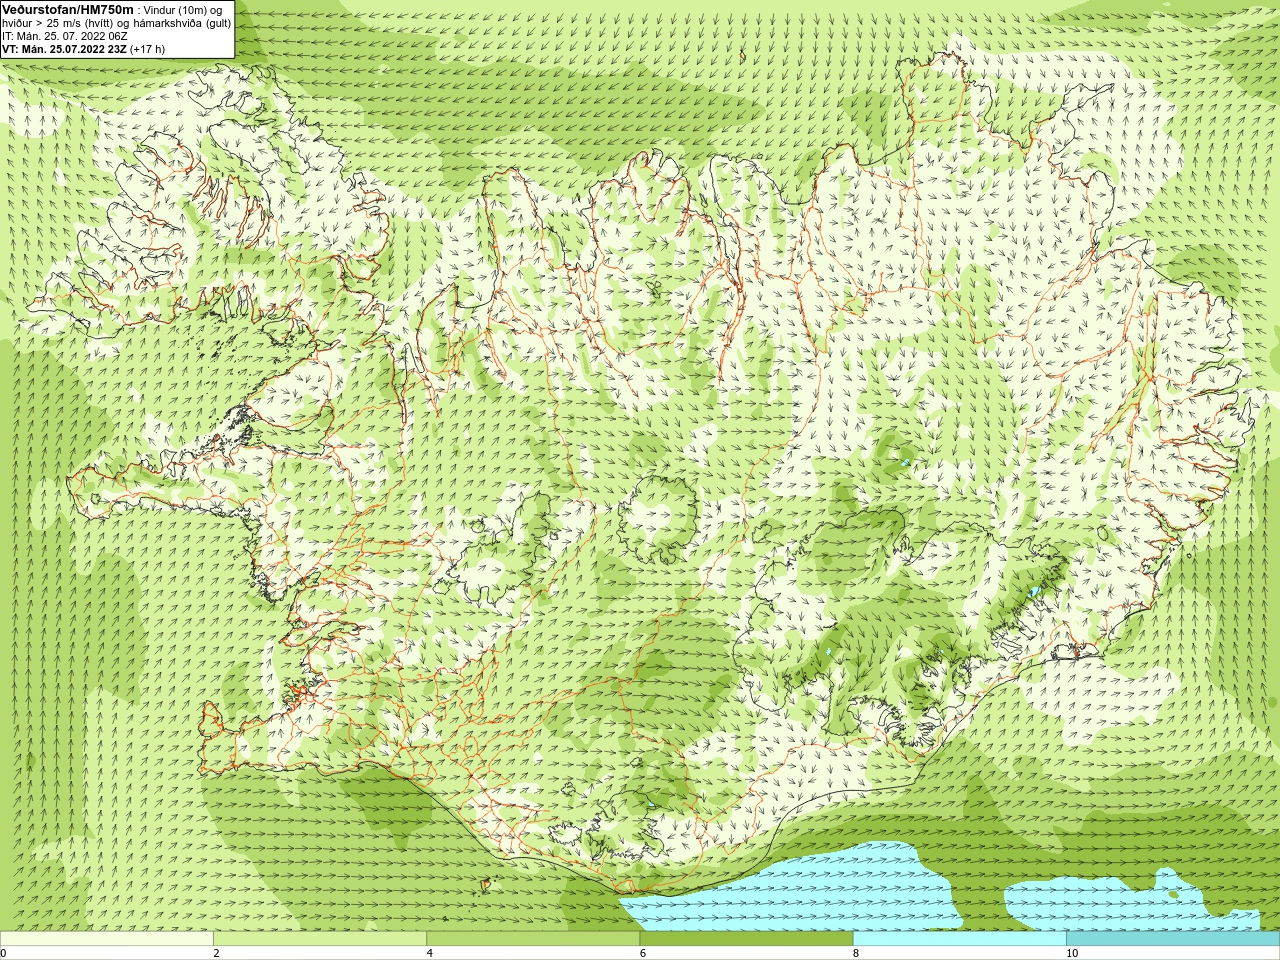Select the light green 2–4 legend segment
Screen dimensions: 1280x960
click(x=320, y=939)
